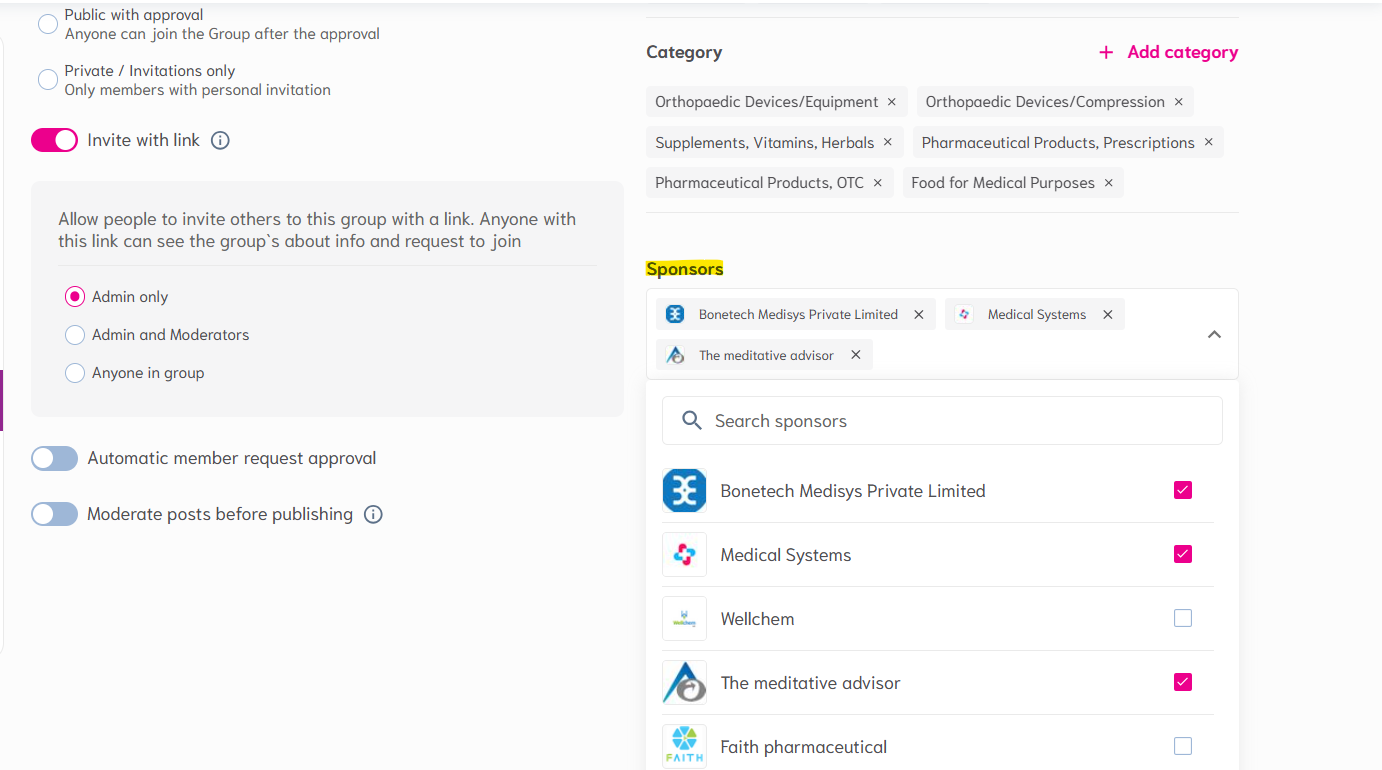Enable Moderate posts before publishing toggle
Image resolution: width=1382 pixels, height=770 pixels.
54,515
